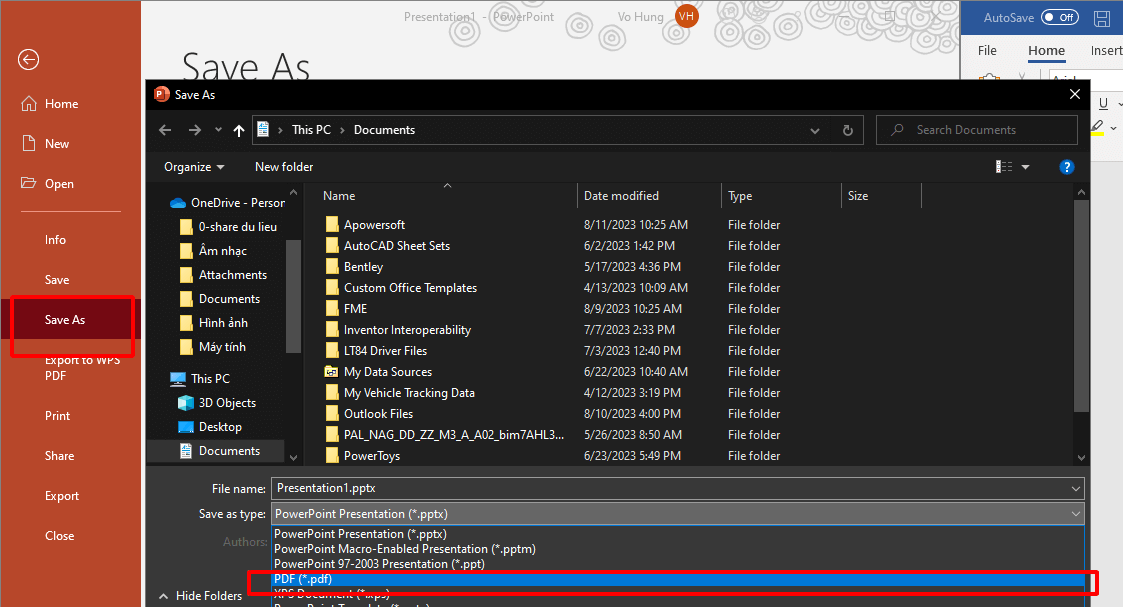The image size is (1123, 607).
Task: Select Attachments folder in tree
Action: (223, 275)
